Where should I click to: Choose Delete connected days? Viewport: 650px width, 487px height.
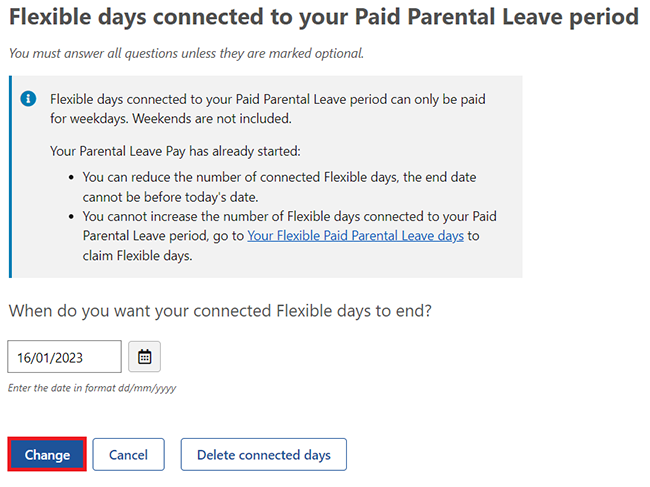(x=264, y=454)
